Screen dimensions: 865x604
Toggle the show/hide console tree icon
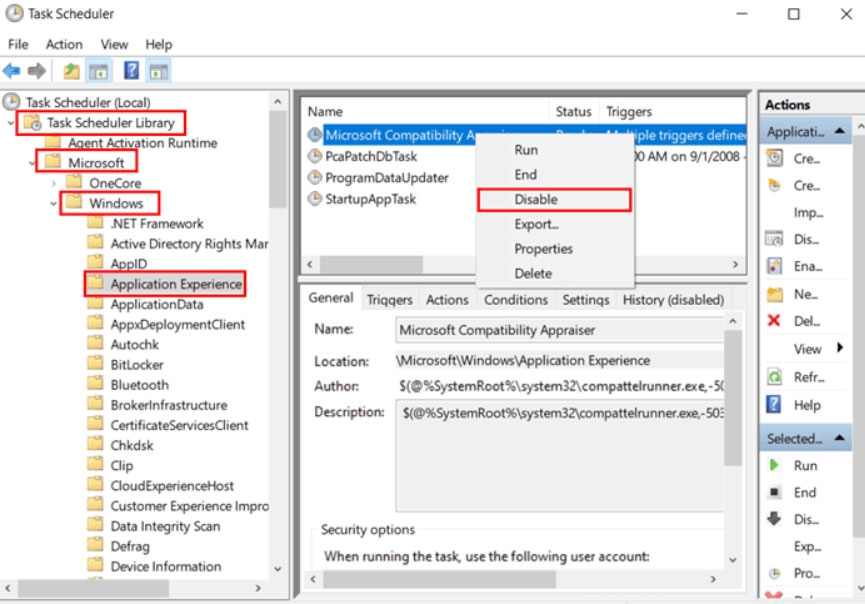click(x=99, y=71)
